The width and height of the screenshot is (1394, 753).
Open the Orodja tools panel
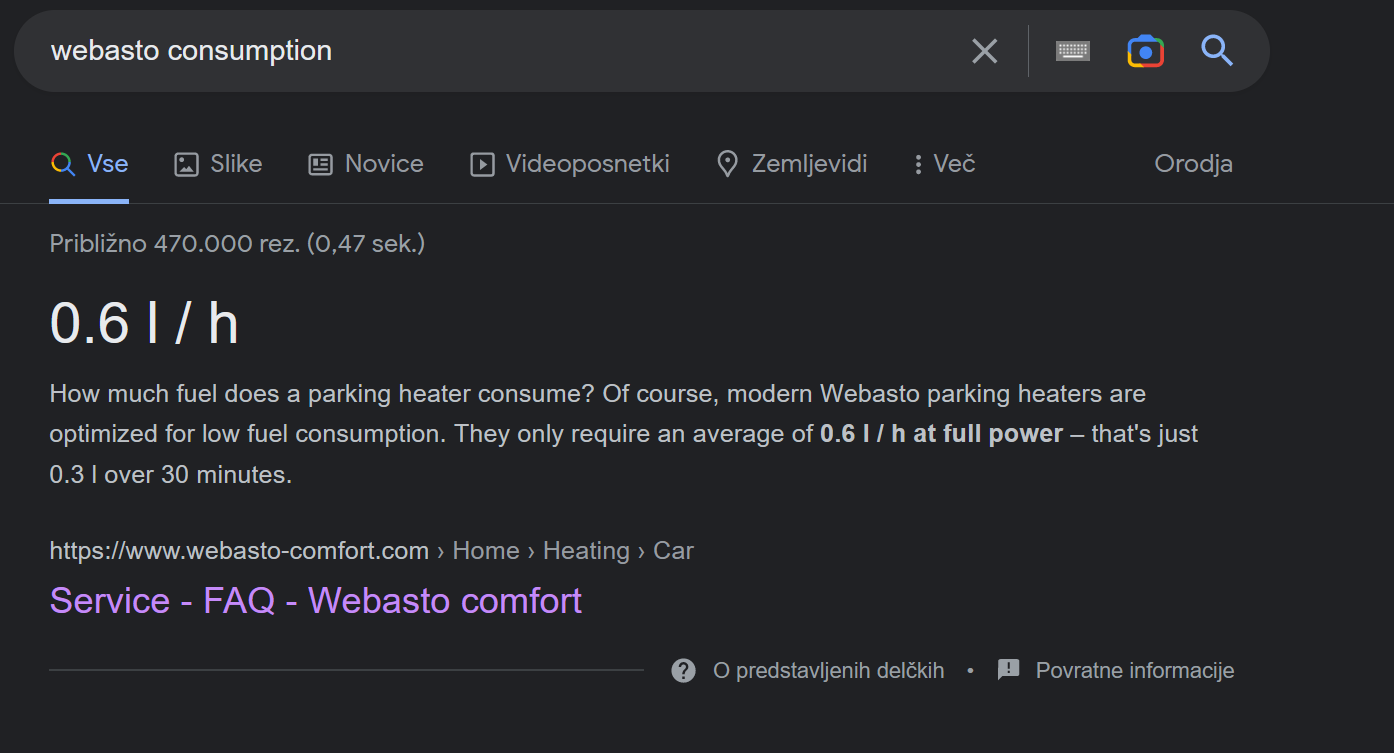(1193, 164)
